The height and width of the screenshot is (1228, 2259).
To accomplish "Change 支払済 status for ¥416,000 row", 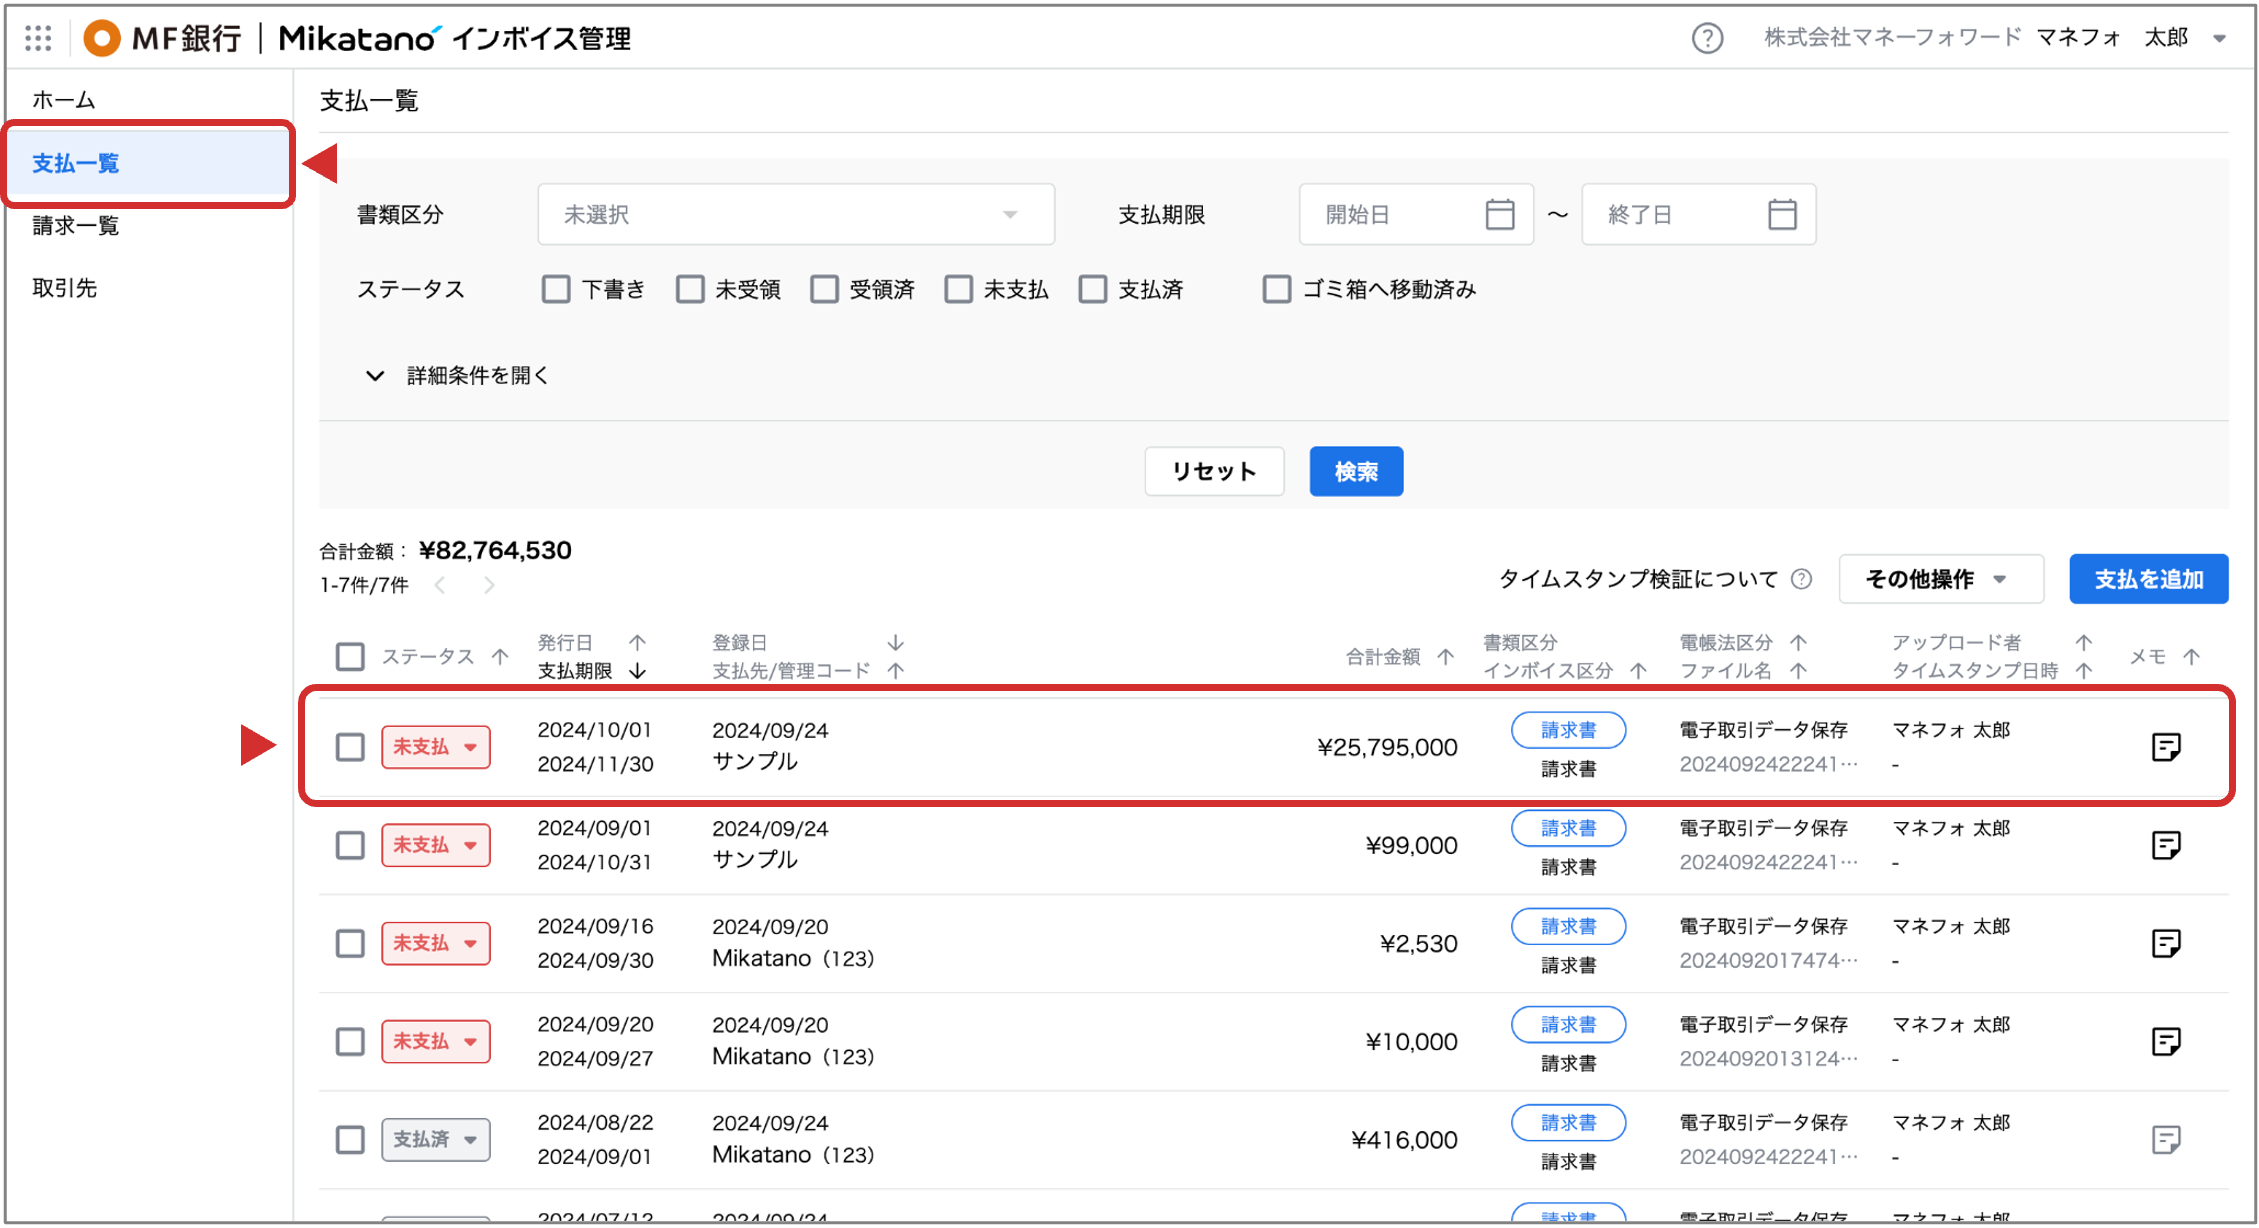I will coord(436,1139).
